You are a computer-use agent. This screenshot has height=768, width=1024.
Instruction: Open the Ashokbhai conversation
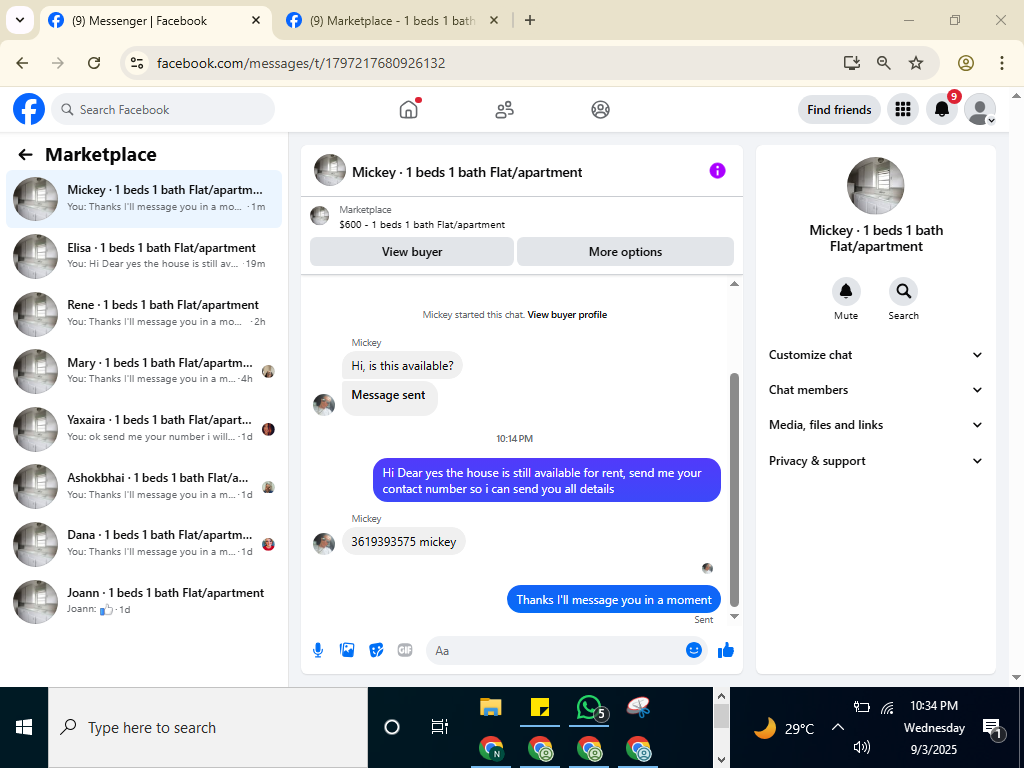pos(144,486)
